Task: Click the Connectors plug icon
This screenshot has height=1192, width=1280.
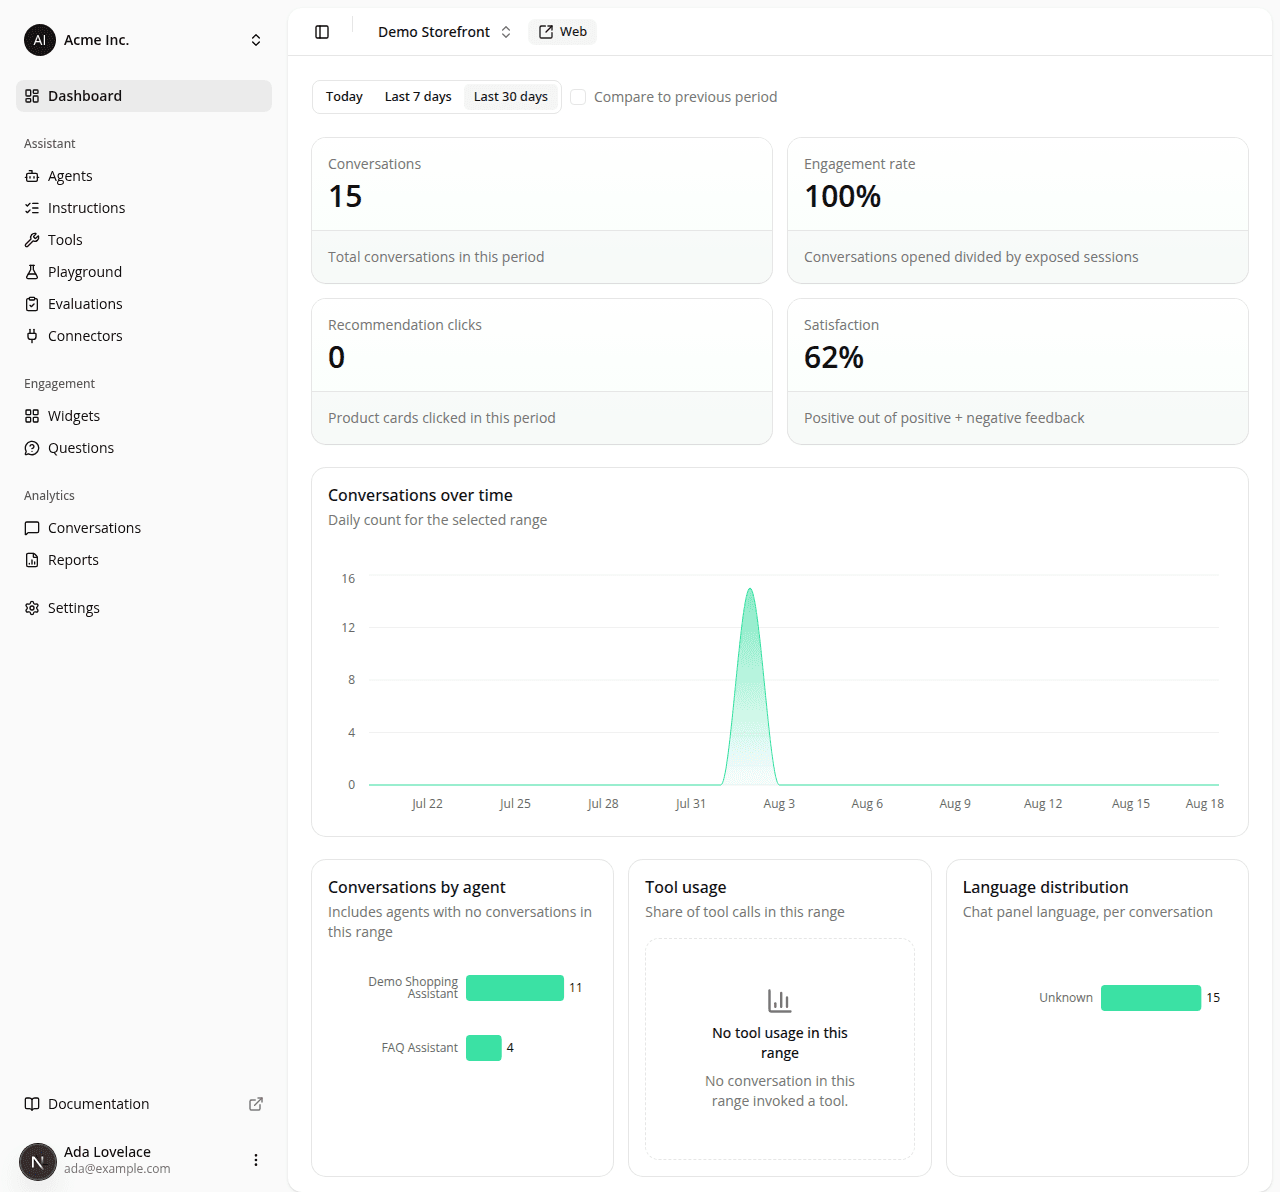Action: pos(32,336)
